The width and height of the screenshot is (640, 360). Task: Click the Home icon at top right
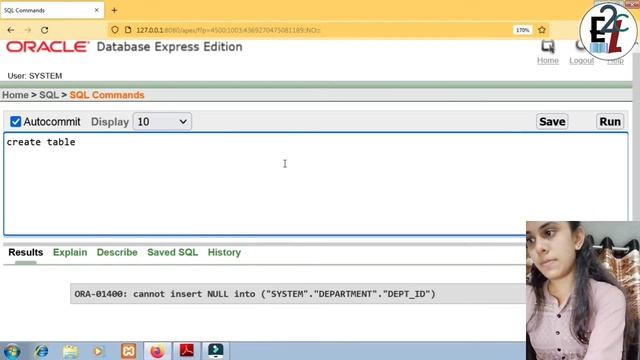(x=548, y=47)
